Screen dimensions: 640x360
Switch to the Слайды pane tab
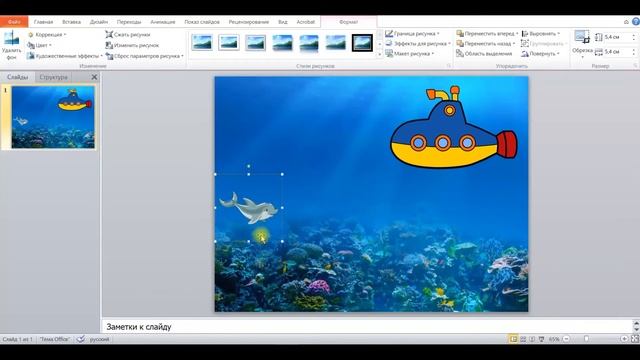(x=18, y=77)
